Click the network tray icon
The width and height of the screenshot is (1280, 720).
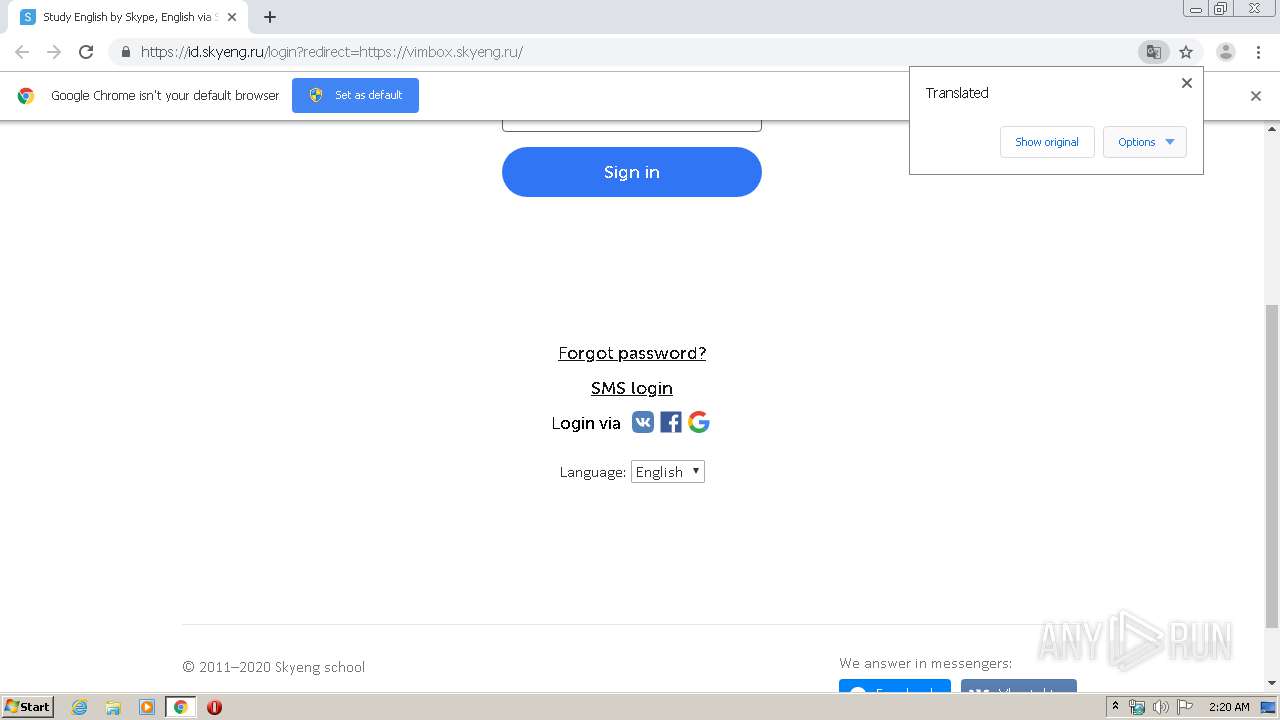point(1137,707)
